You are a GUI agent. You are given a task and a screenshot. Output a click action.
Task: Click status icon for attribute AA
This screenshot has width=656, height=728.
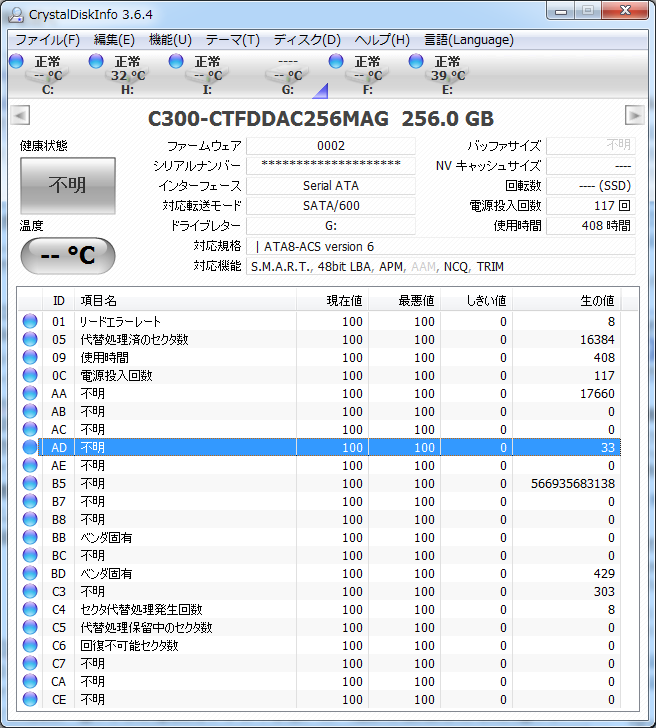click(30, 393)
